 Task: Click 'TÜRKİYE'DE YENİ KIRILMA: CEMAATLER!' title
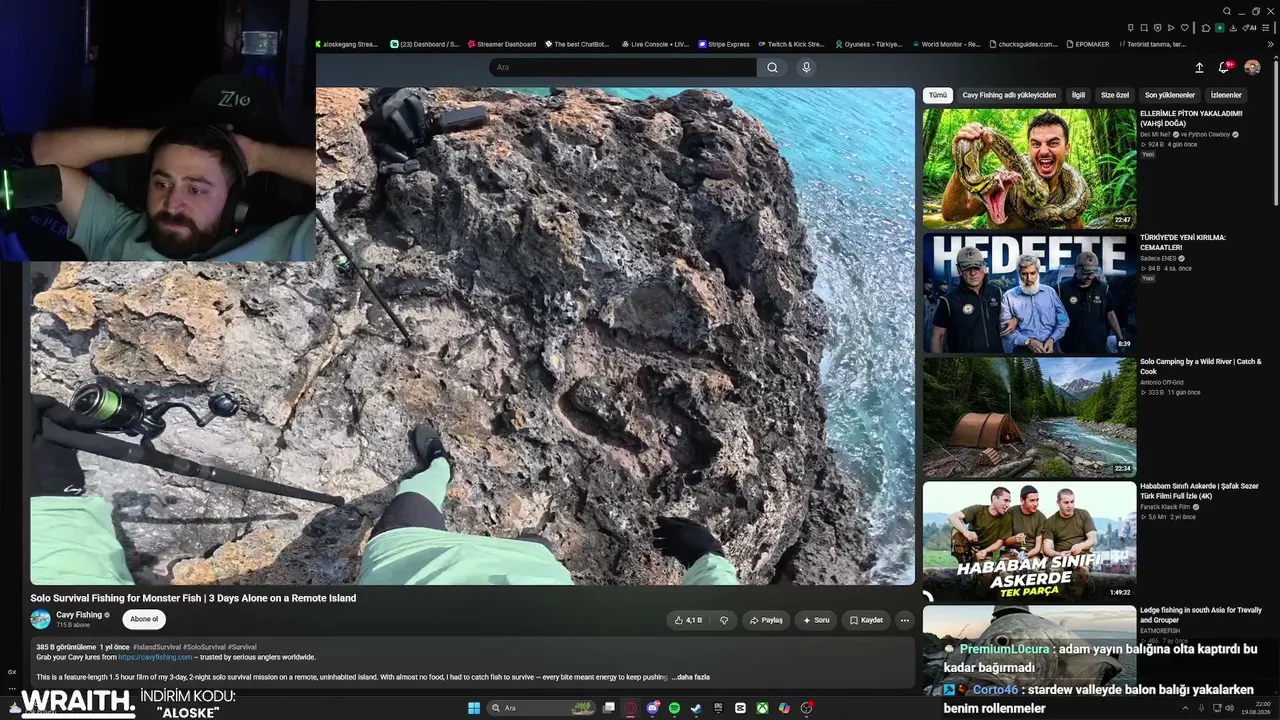pos(1183,242)
